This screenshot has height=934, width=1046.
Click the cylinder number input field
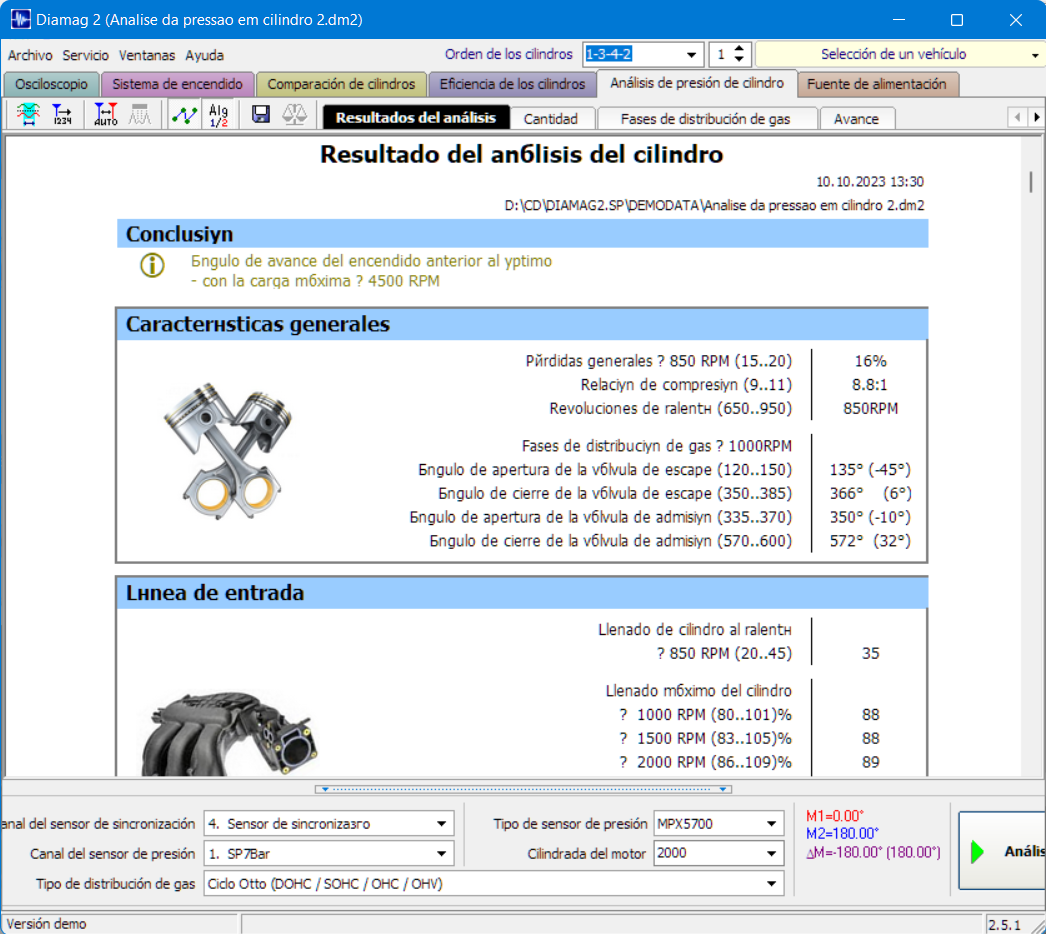[x=720, y=55]
